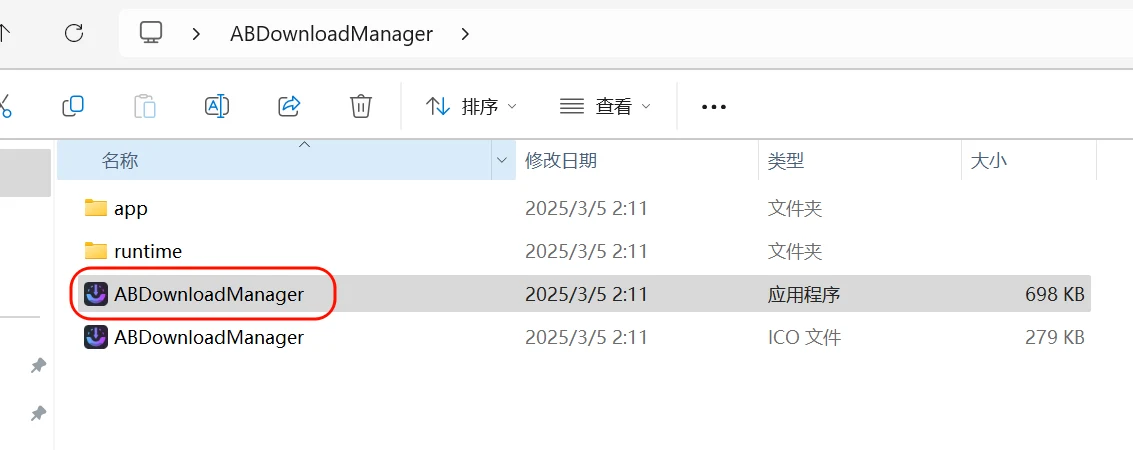Click the ABDownloadManager ICO file icon
This screenshot has height=450, width=1133.
(96, 337)
